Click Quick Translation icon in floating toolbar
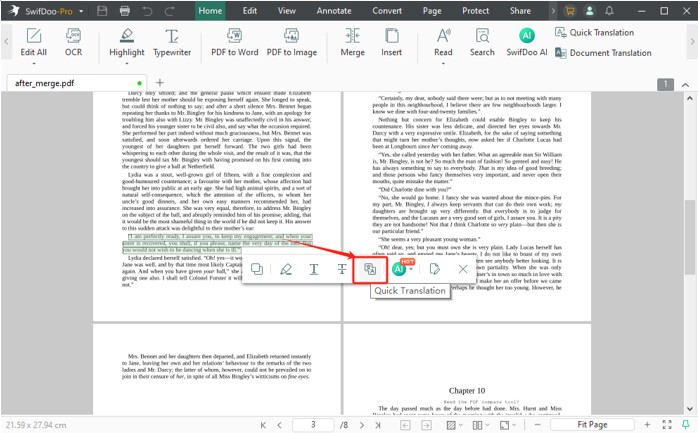The height and width of the screenshot is (433, 698). [x=370, y=269]
